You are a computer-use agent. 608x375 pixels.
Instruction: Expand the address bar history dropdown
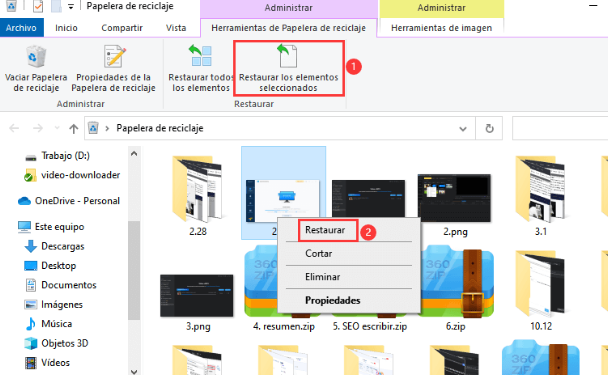pyautogui.click(x=463, y=128)
